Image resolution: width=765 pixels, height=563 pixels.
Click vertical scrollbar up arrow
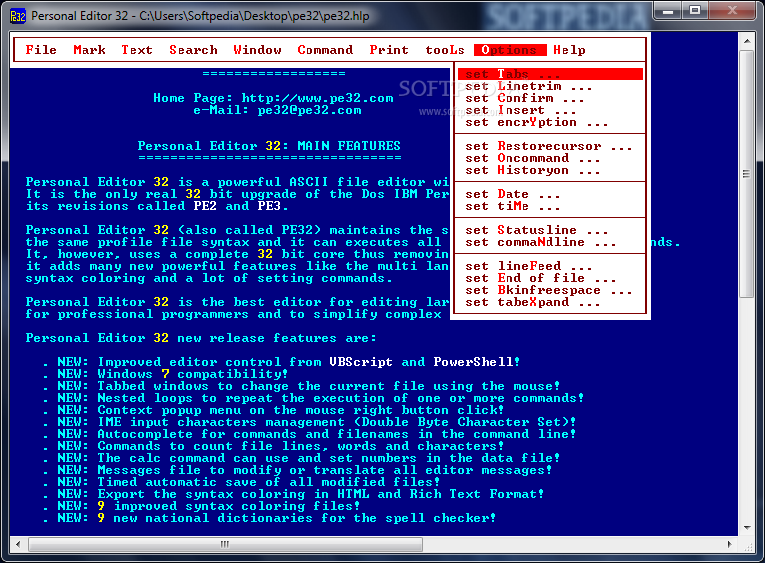[747, 41]
